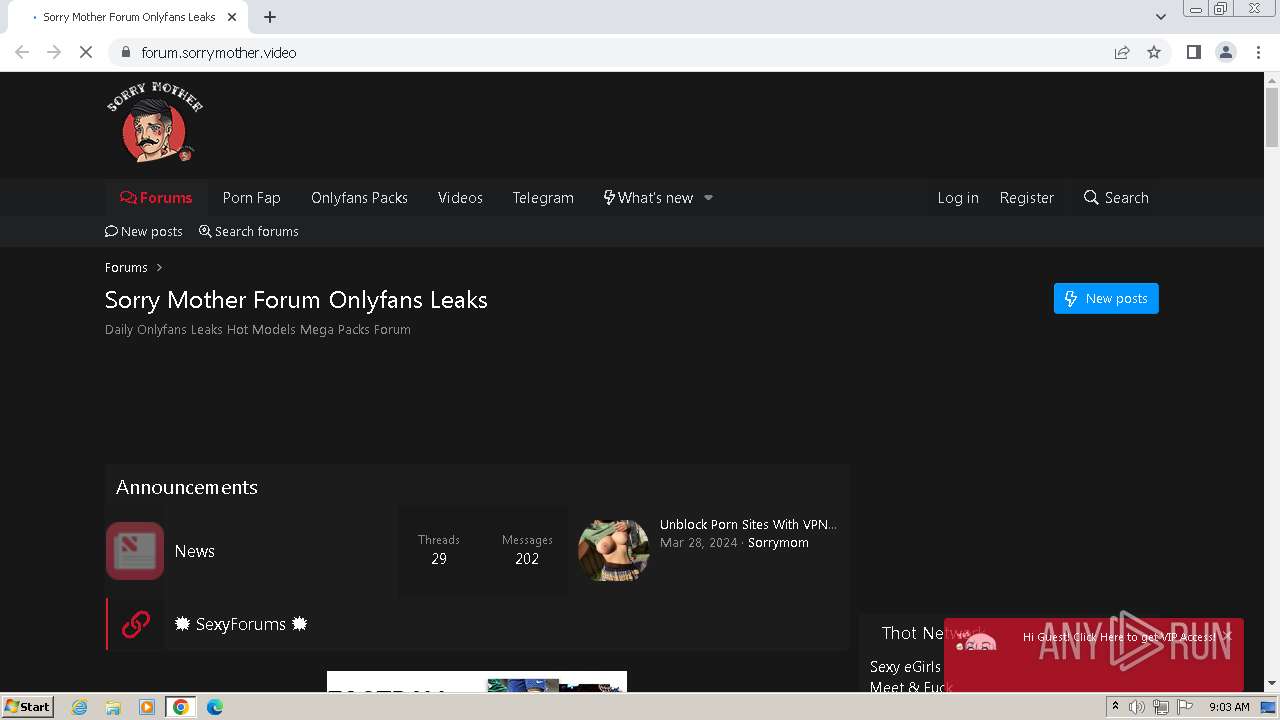Click the VIP Access notice text
1280x720 pixels.
tap(1119, 637)
